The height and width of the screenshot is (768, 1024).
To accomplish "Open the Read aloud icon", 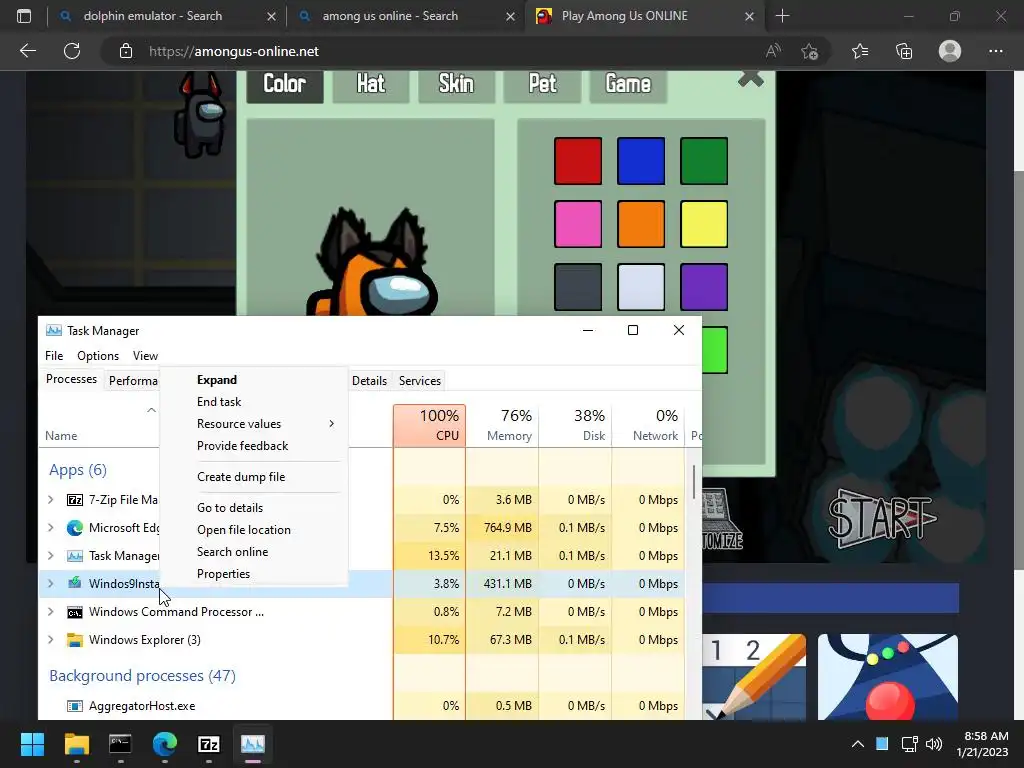I will coord(773,51).
